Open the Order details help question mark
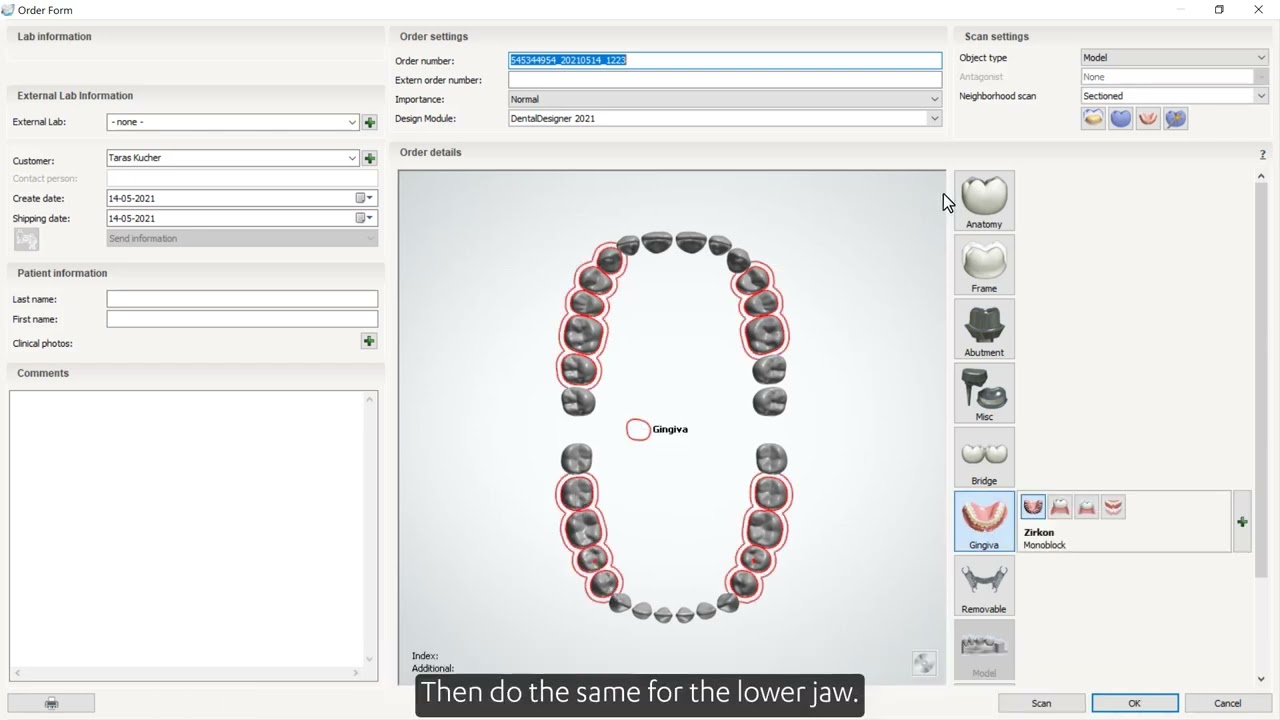Viewport: 1280px width, 720px height. 1263,154
